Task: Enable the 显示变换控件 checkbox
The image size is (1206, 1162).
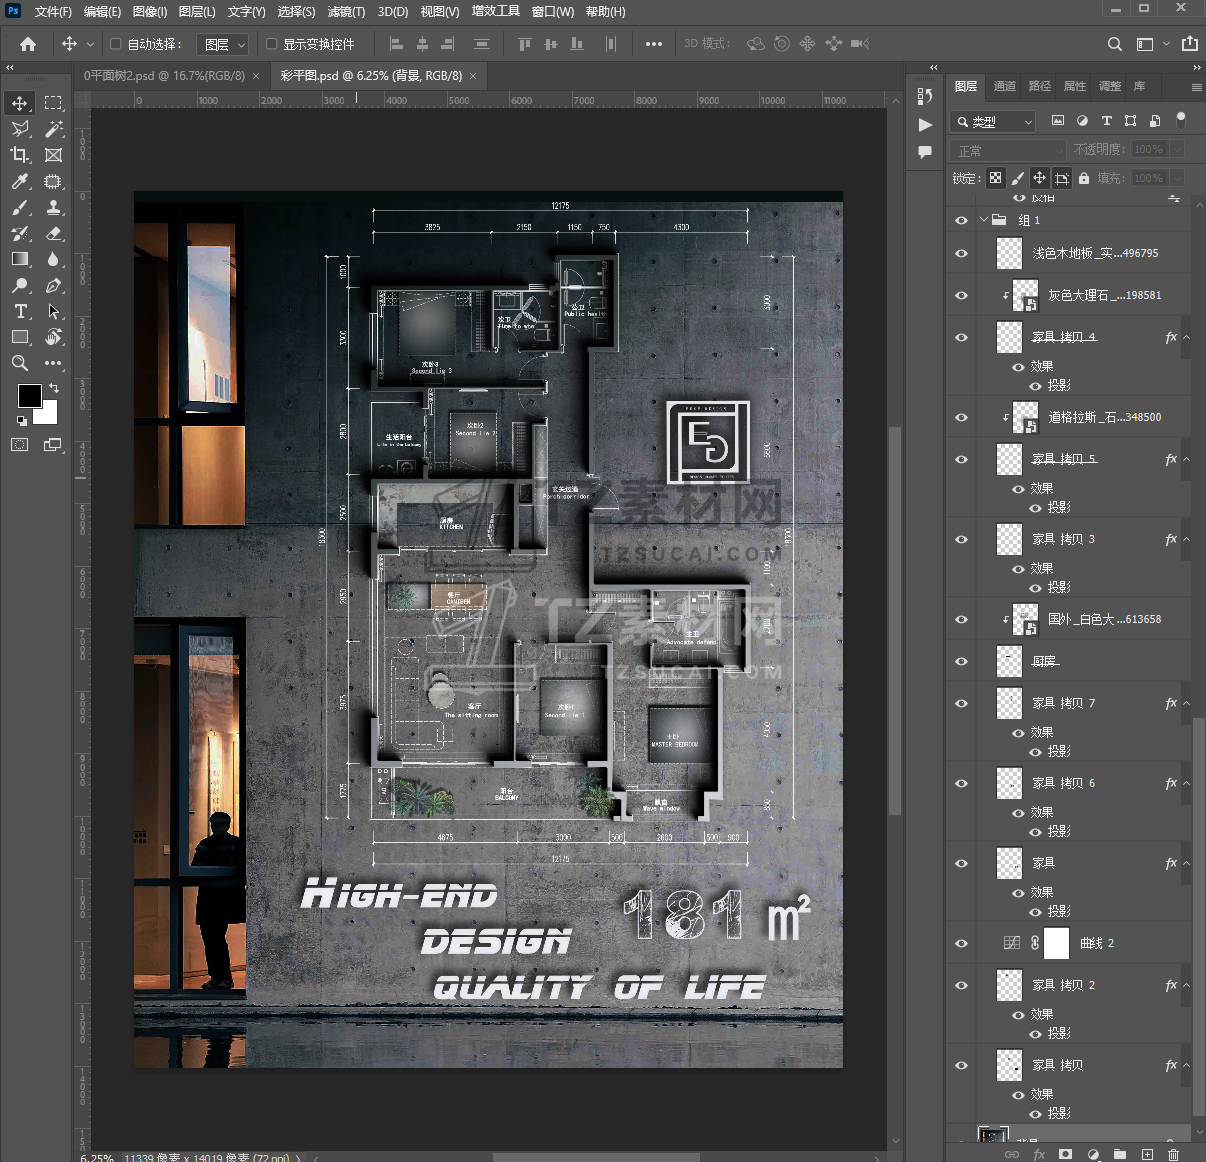Action: pyautogui.click(x=271, y=44)
